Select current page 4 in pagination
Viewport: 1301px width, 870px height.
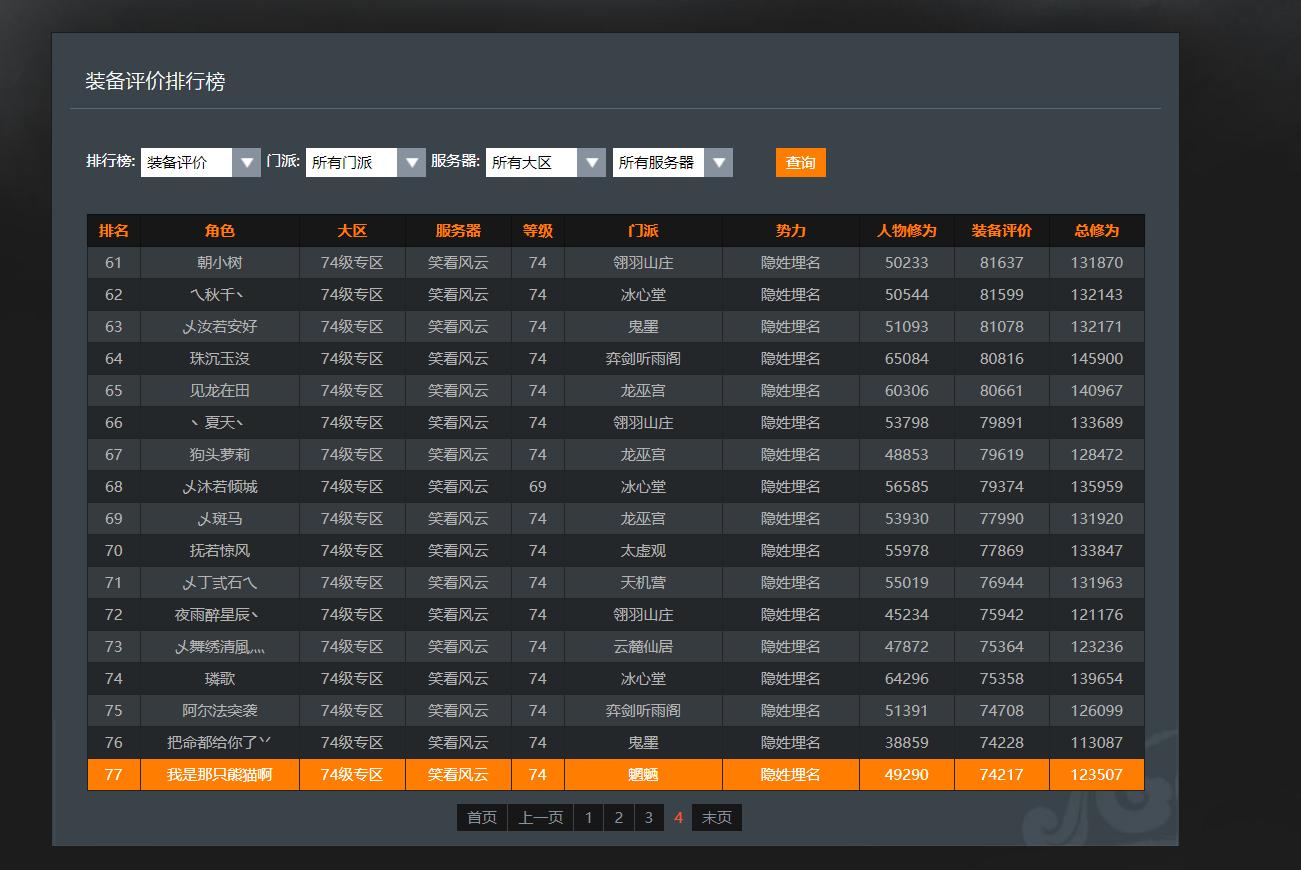[678, 818]
